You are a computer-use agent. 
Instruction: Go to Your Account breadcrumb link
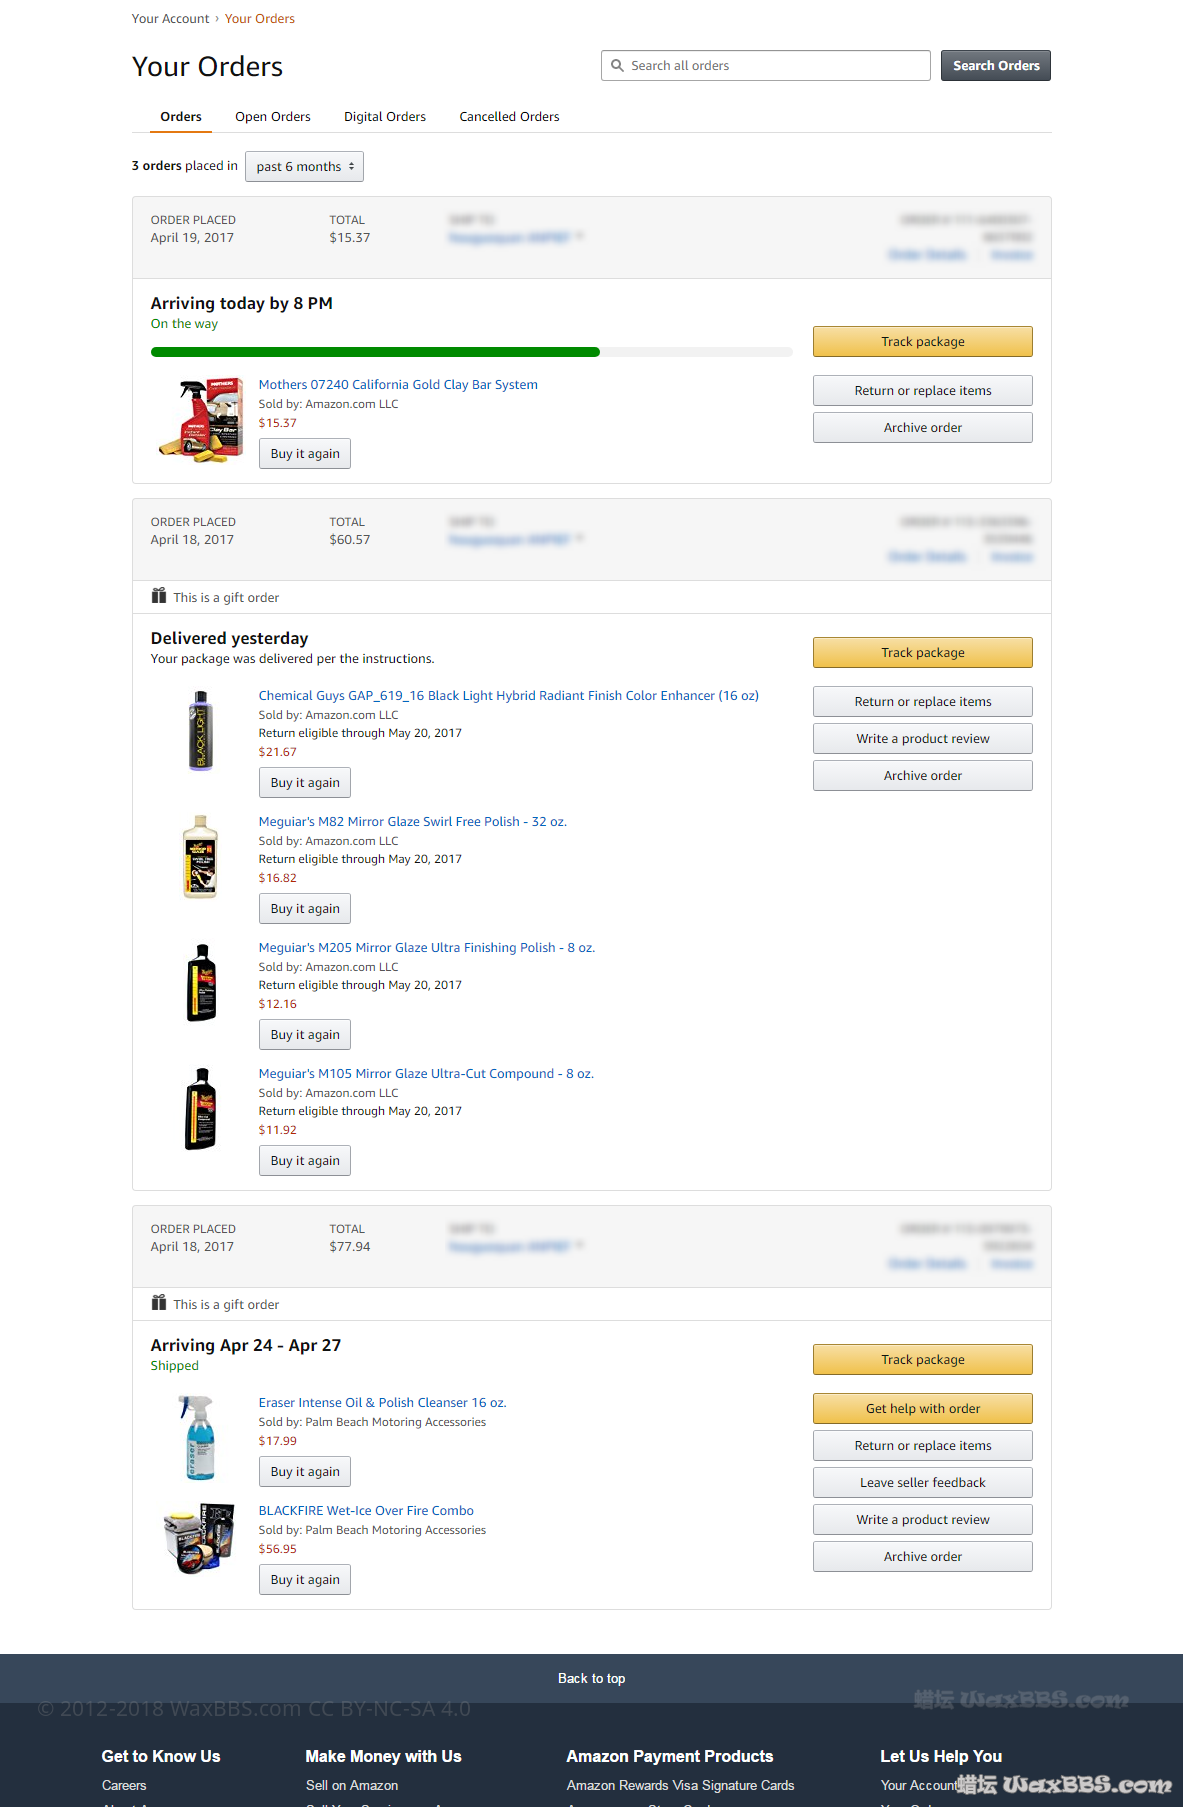click(x=170, y=19)
